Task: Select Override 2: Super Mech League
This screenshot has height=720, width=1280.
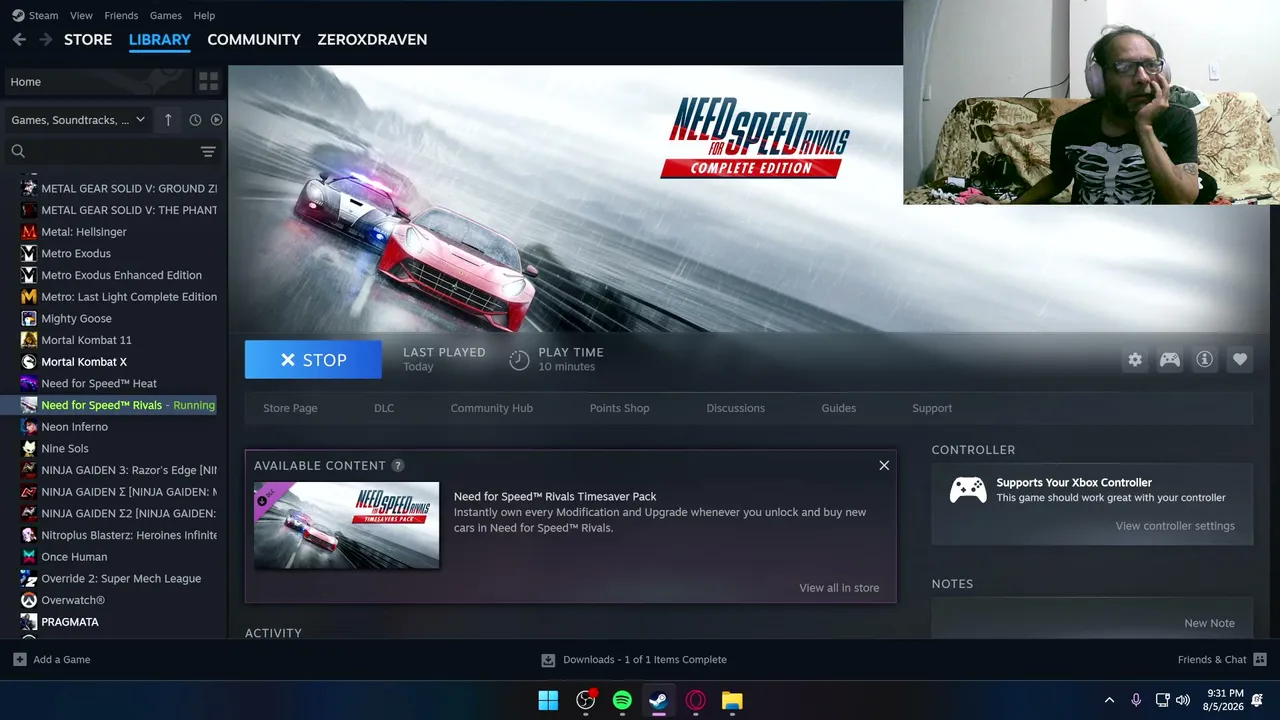Action: [121, 579]
